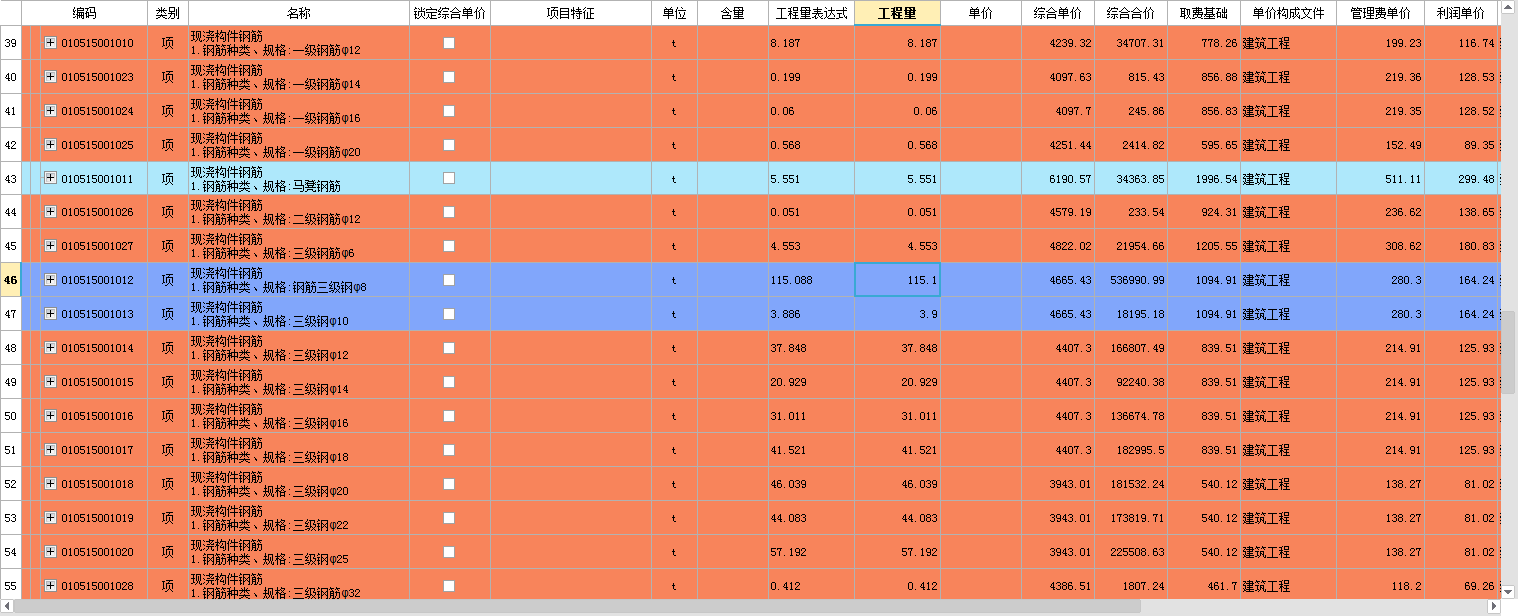Click the 工程量 cell showing 3.9
This screenshot has height=616, width=1518.
[x=897, y=314]
